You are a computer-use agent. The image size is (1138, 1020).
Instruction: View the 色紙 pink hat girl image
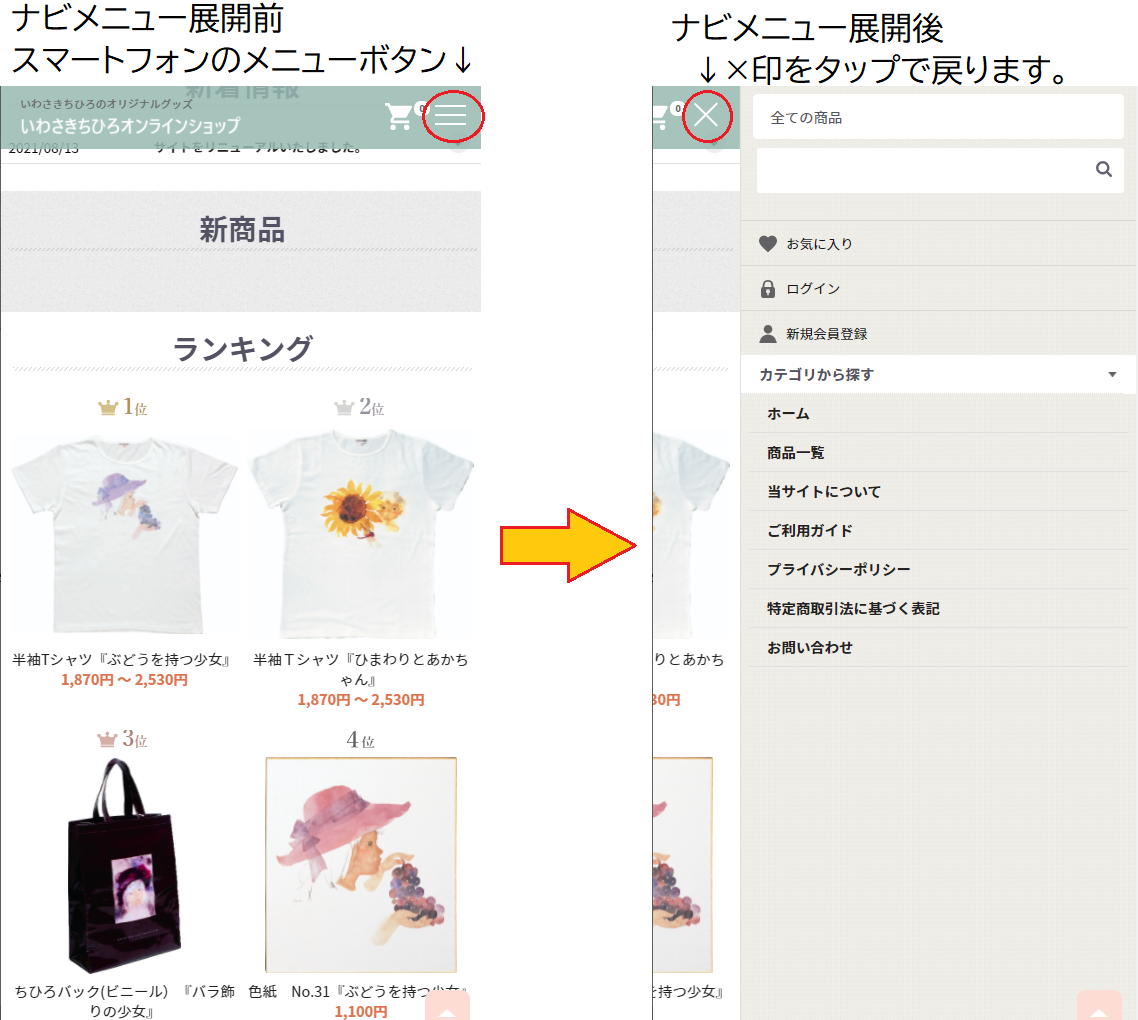coord(361,865)
